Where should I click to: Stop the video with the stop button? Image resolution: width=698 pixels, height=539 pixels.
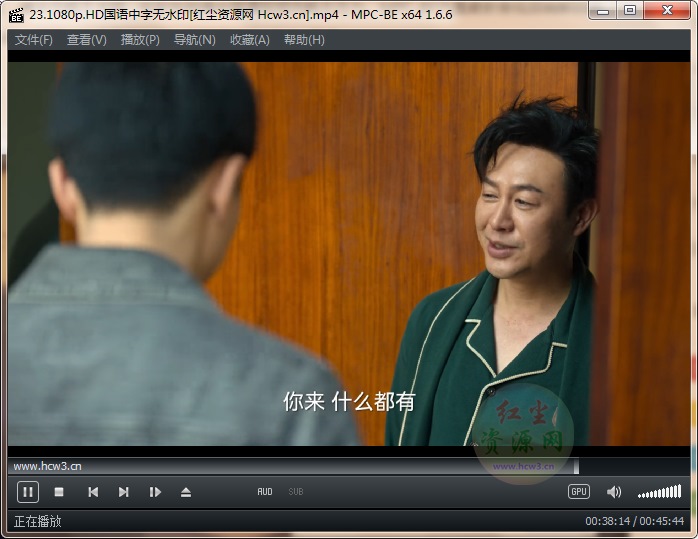[x=59, y=492]
